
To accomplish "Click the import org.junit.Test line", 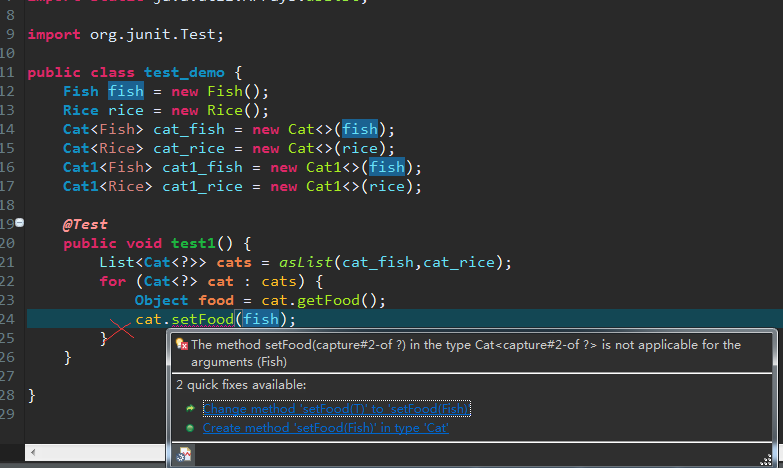I will [x=125, y=34].
